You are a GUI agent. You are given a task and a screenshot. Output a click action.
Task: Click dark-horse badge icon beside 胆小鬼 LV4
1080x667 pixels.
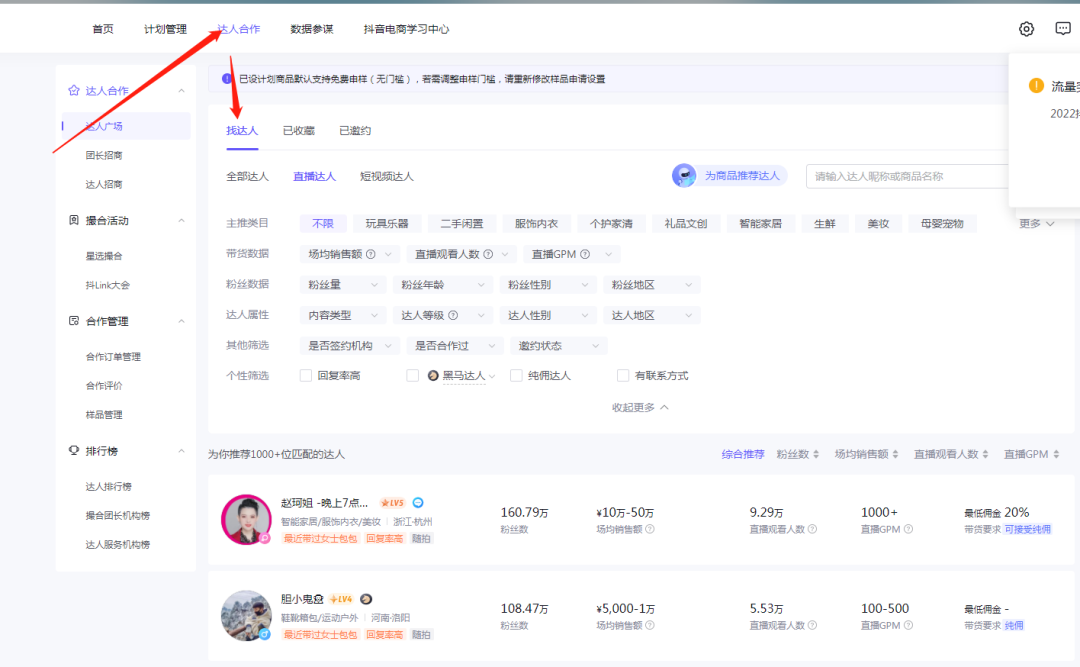(366, 599)
